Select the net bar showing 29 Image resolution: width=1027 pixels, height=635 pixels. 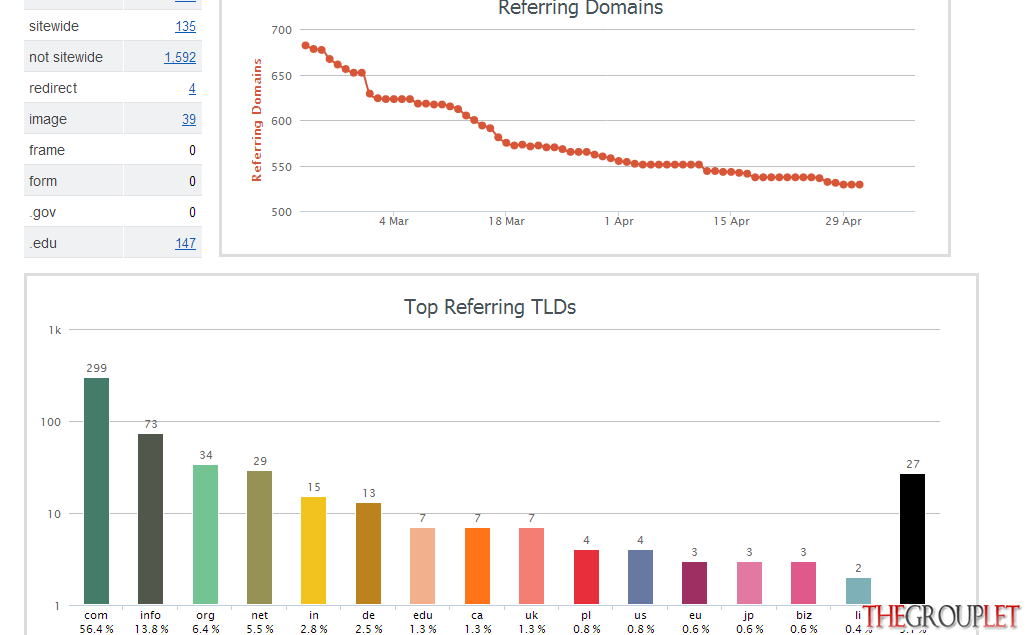pyautogui.click(x=259, y=537)
